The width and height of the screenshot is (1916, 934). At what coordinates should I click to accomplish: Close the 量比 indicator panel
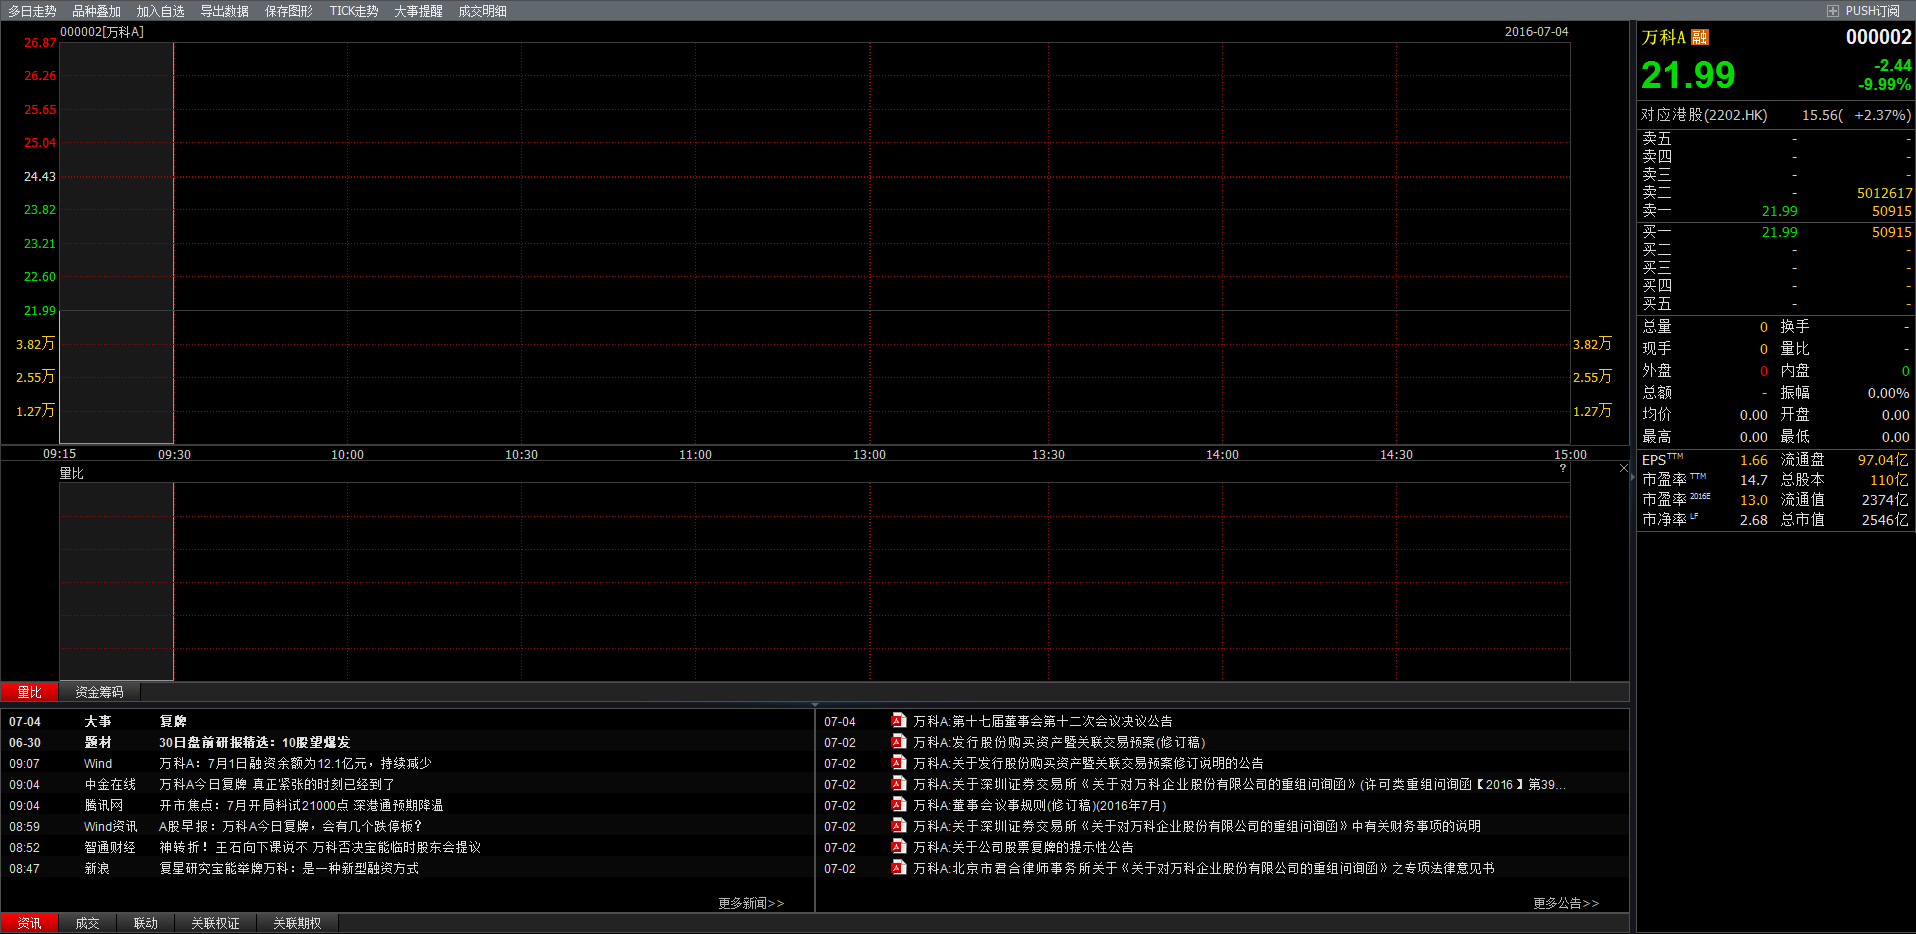point(1623,467)
